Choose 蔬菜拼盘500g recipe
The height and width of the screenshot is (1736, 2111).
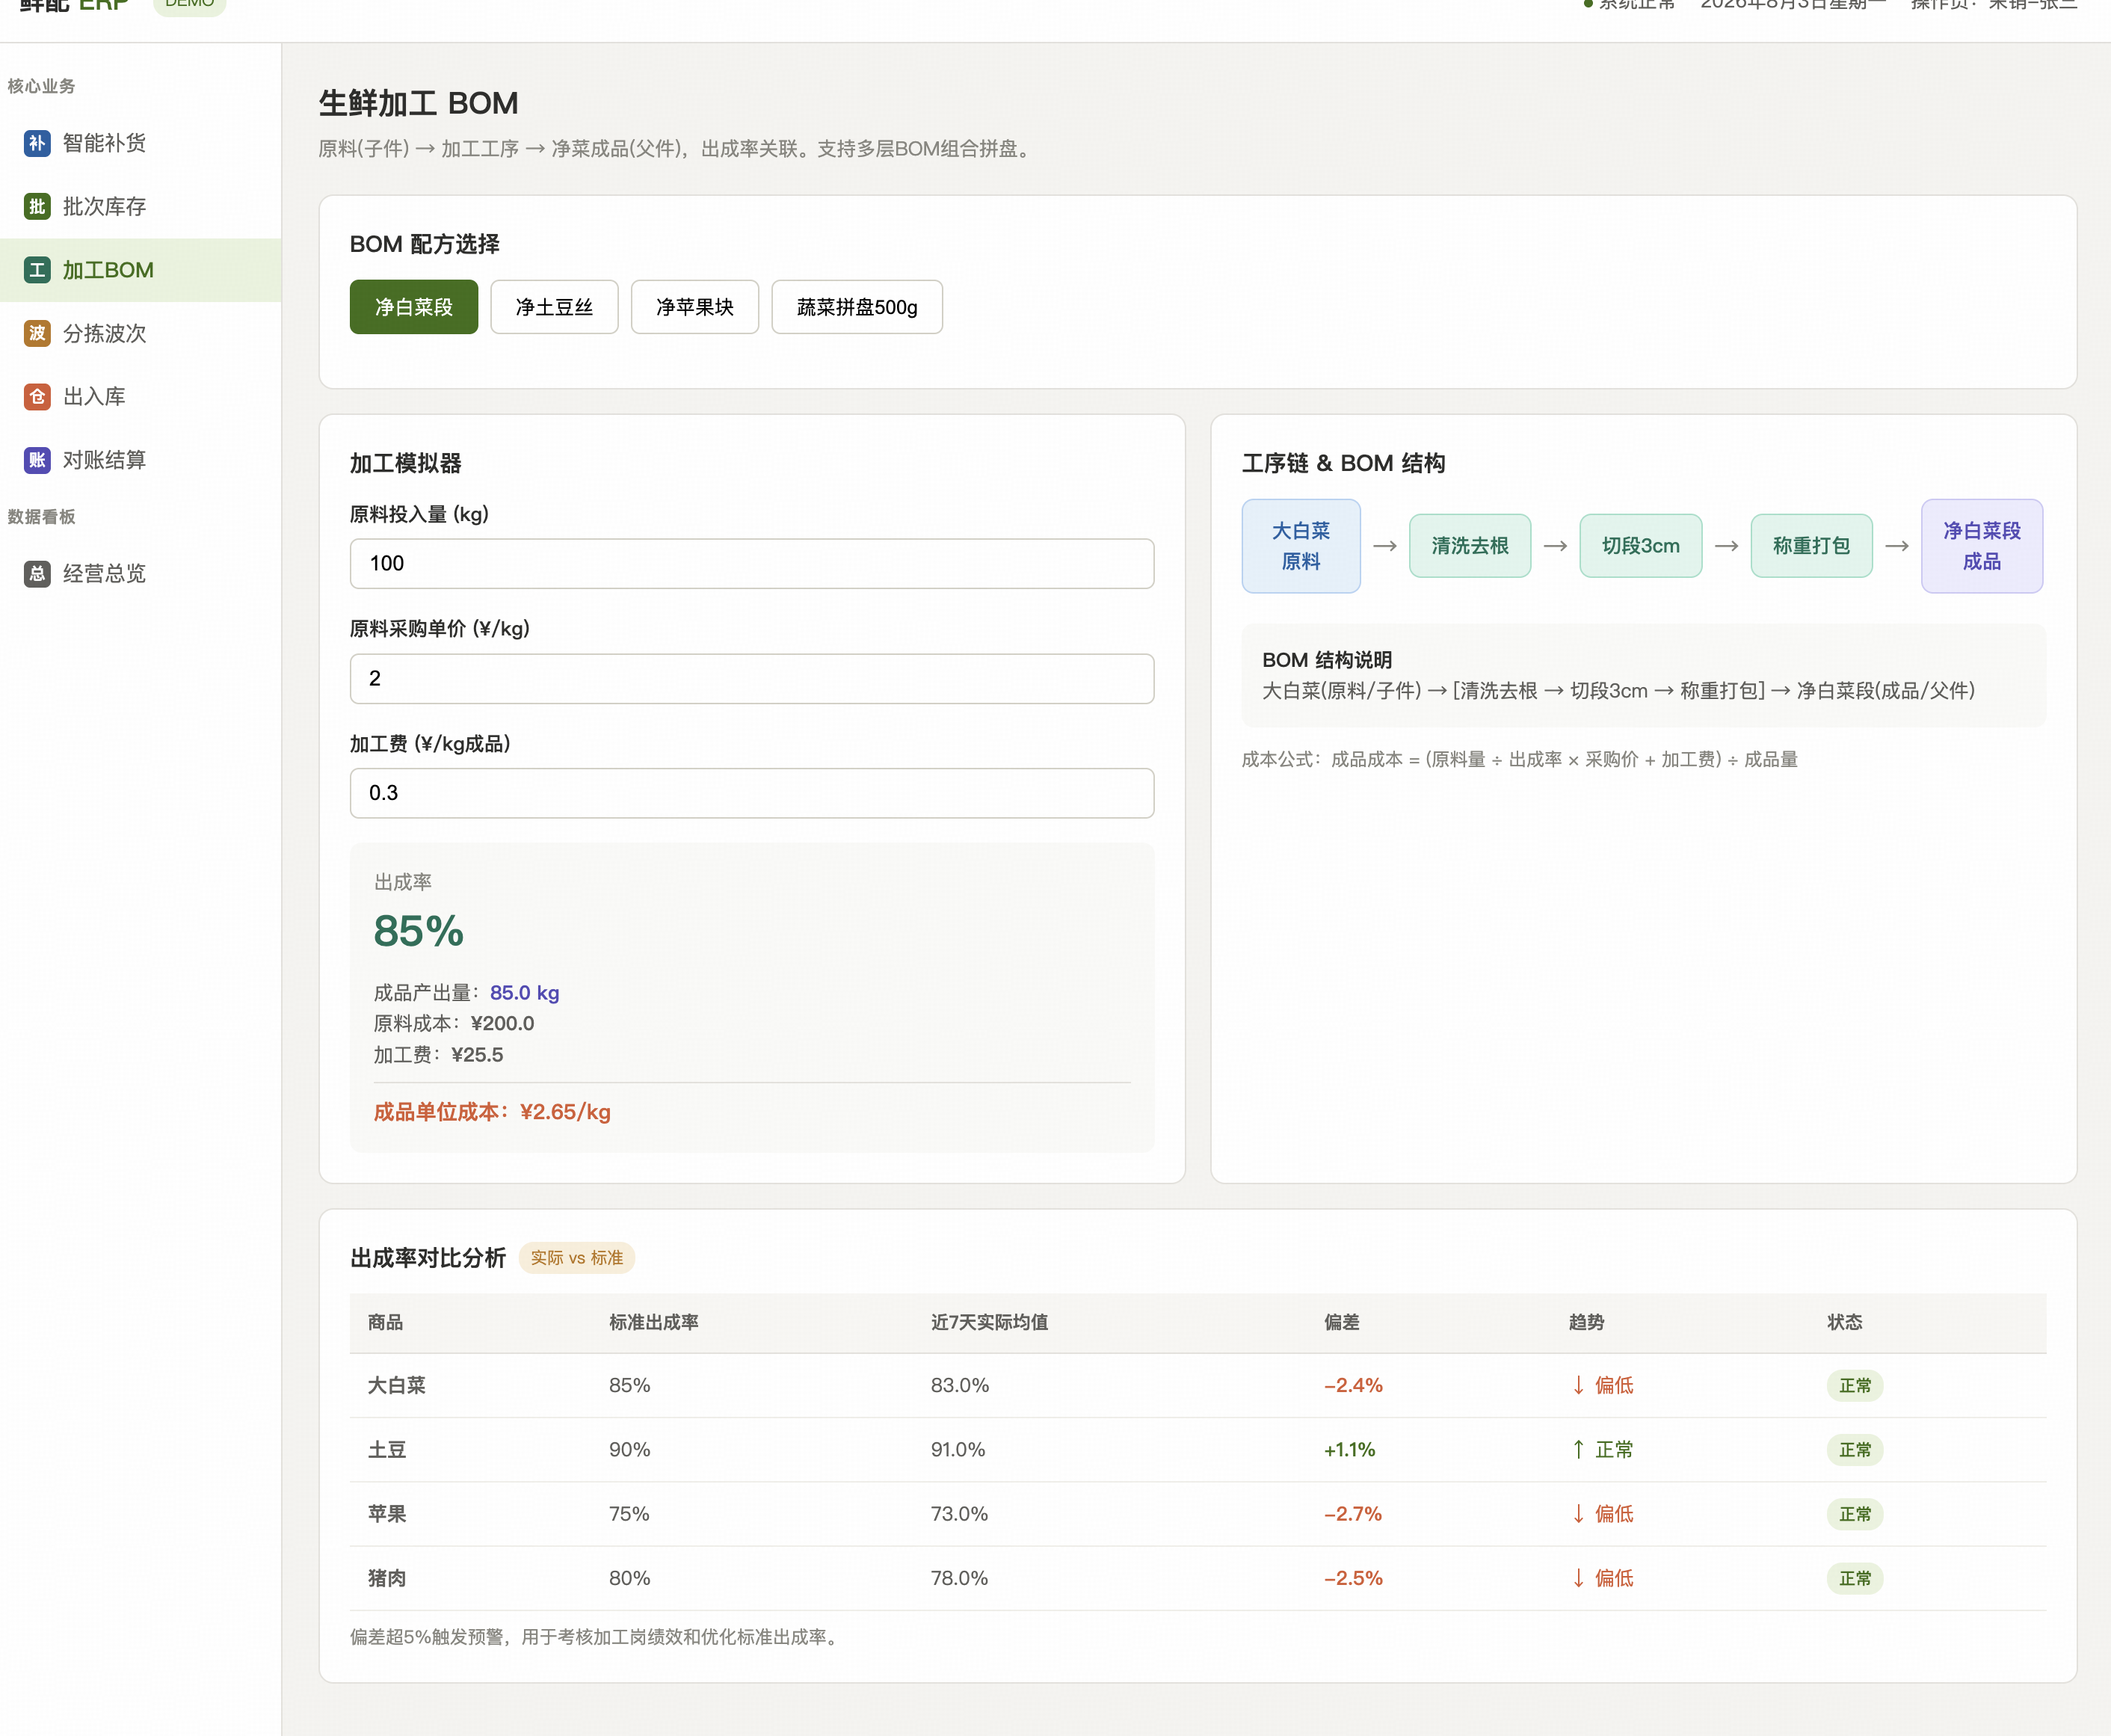coord(857,307)
